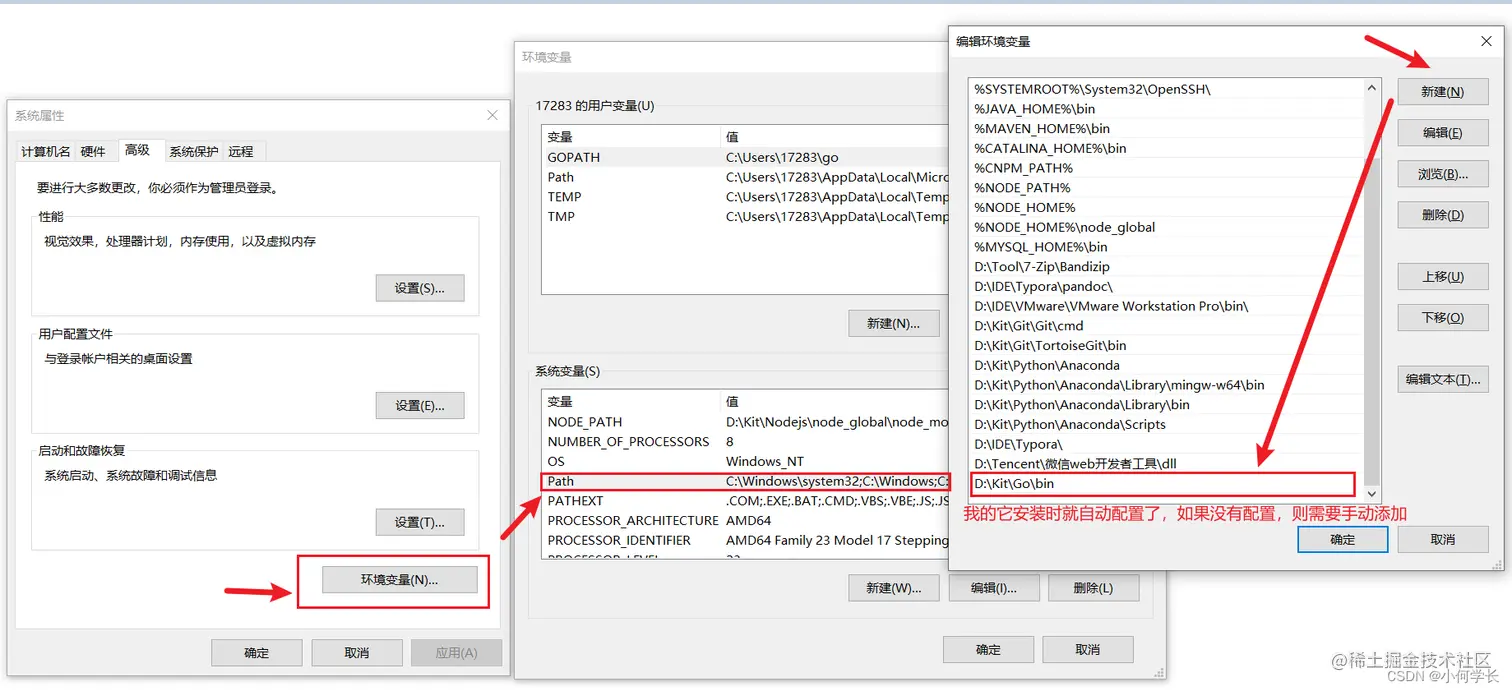Image resolution: width=1512 pixels, height=691 pixels.
Task: Select D:\Tool\7-Zip\Bandizip entry
Action: point(1166,267)
